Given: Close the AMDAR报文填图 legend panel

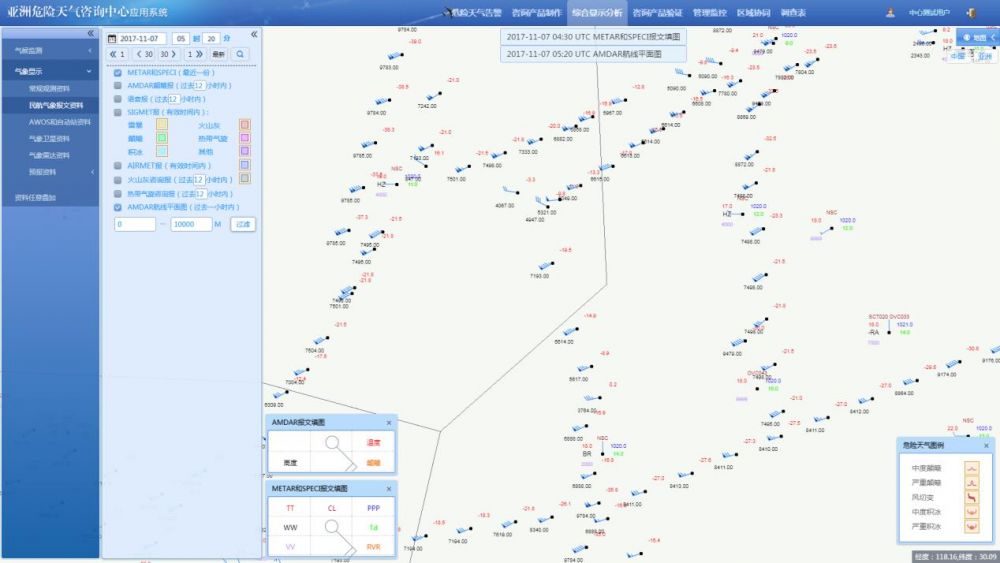Looking at the screenshot, I should [389, 423].
